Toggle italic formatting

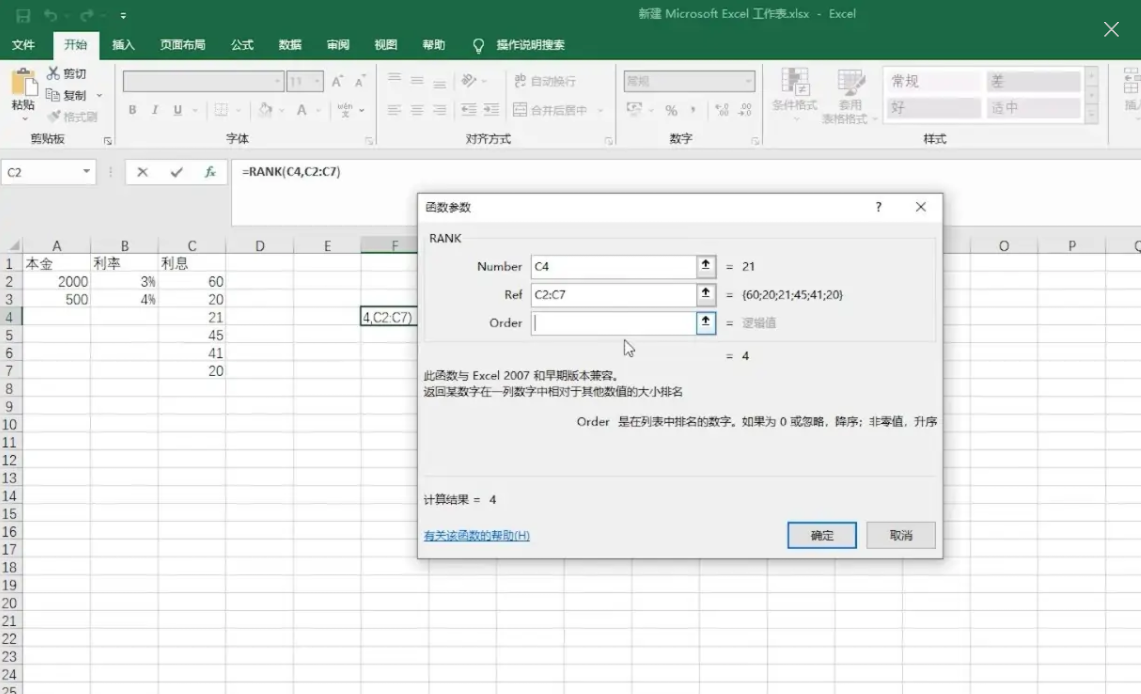155,110
